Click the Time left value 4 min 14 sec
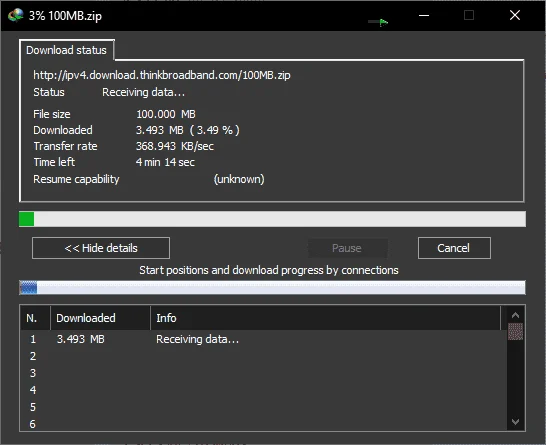The width and height of the screenshot is (546, 445). pyautogui.click(x=165, y=162)
